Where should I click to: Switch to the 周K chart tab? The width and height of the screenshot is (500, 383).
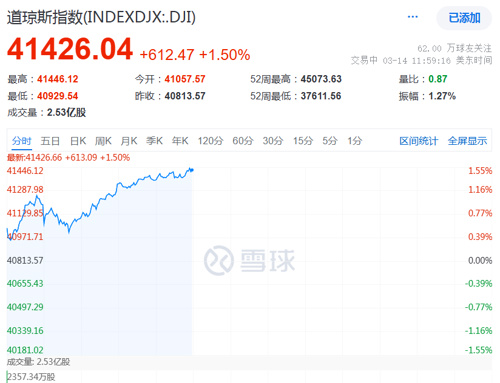[103, 141]
